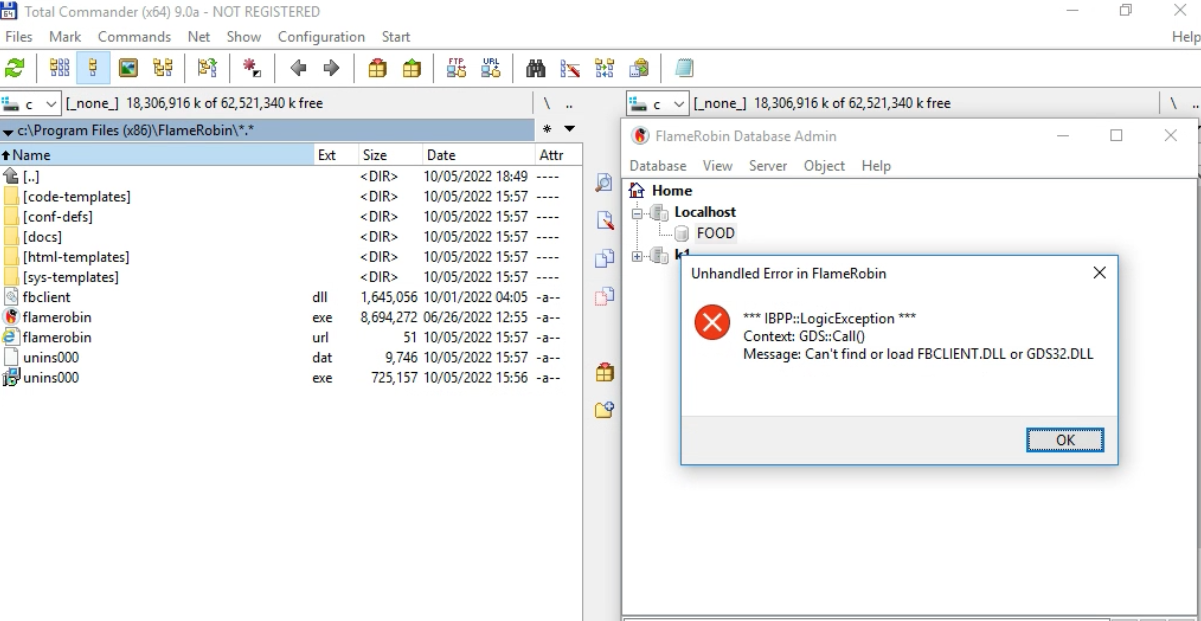Open the directory hotlist asterisk button
This screenshot has width=1201, height=621.
click(548, 129)
